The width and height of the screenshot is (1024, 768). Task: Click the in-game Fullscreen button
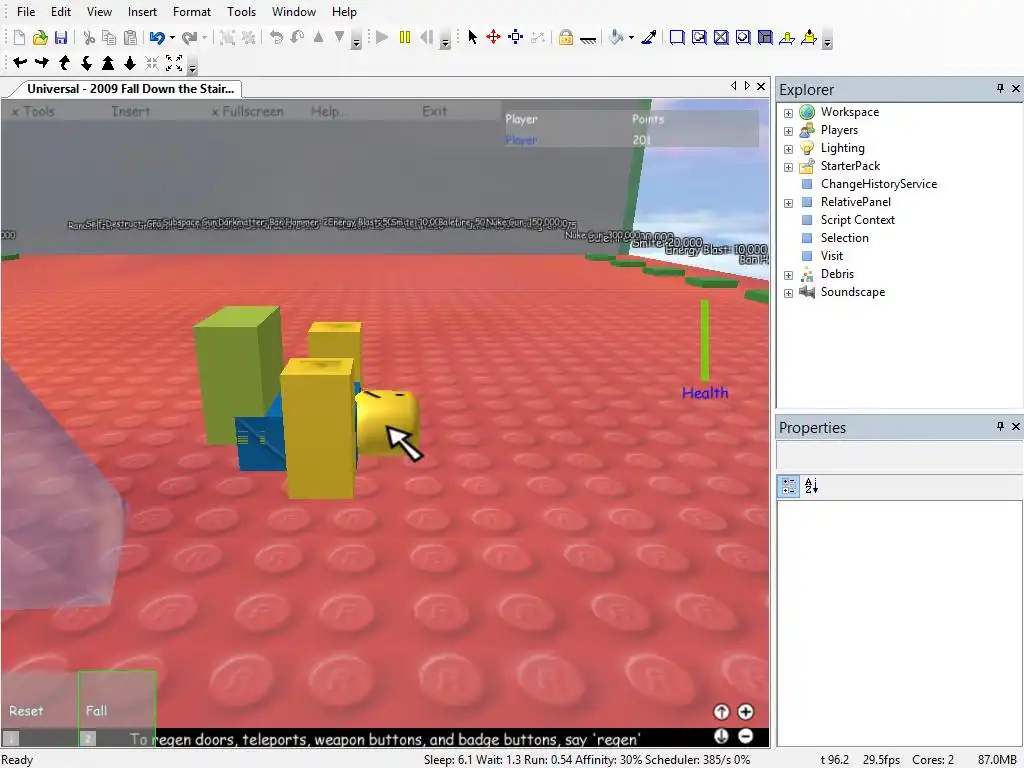pyautogui.click(x=248, y=112)
